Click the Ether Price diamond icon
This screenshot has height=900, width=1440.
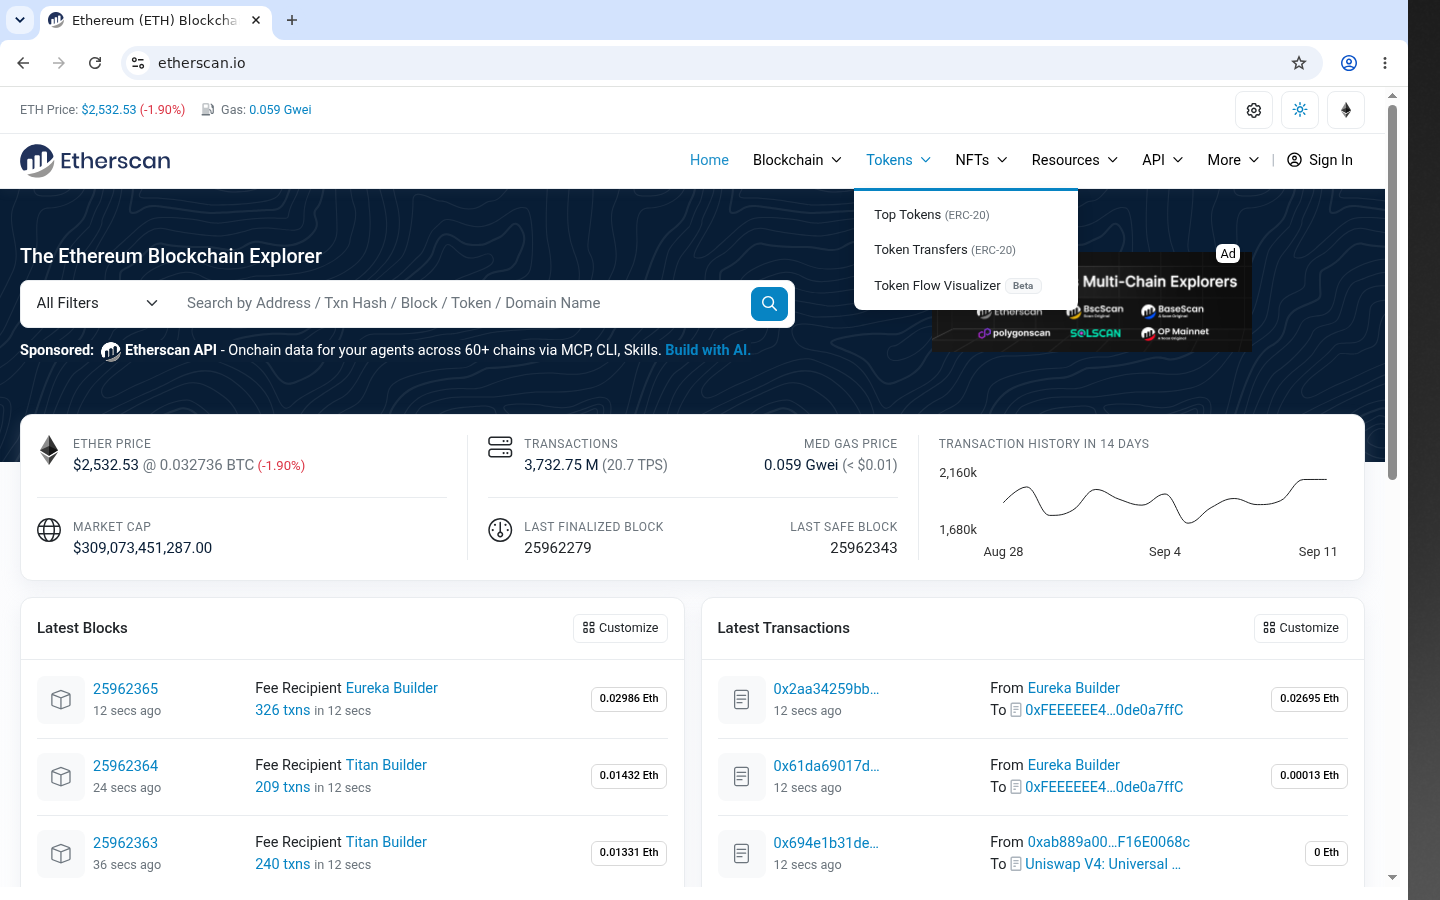[49, 450]
